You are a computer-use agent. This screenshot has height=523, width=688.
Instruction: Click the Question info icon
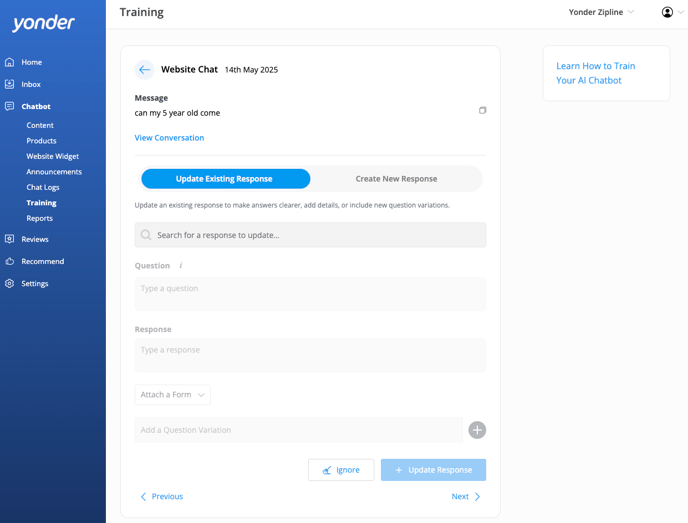click(181, 266)
